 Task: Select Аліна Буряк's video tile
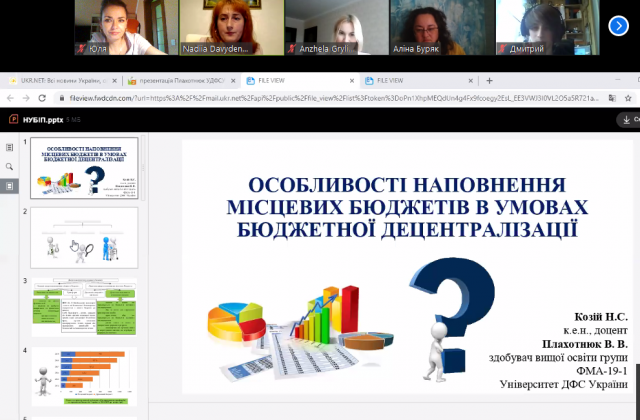click(x=442, y=27)
